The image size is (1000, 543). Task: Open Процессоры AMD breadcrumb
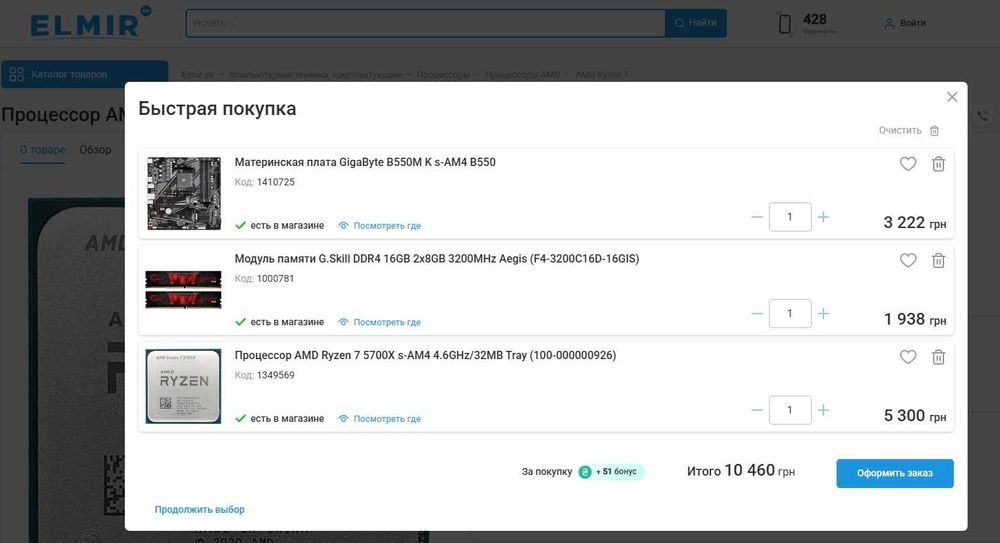tap(522, 75)
